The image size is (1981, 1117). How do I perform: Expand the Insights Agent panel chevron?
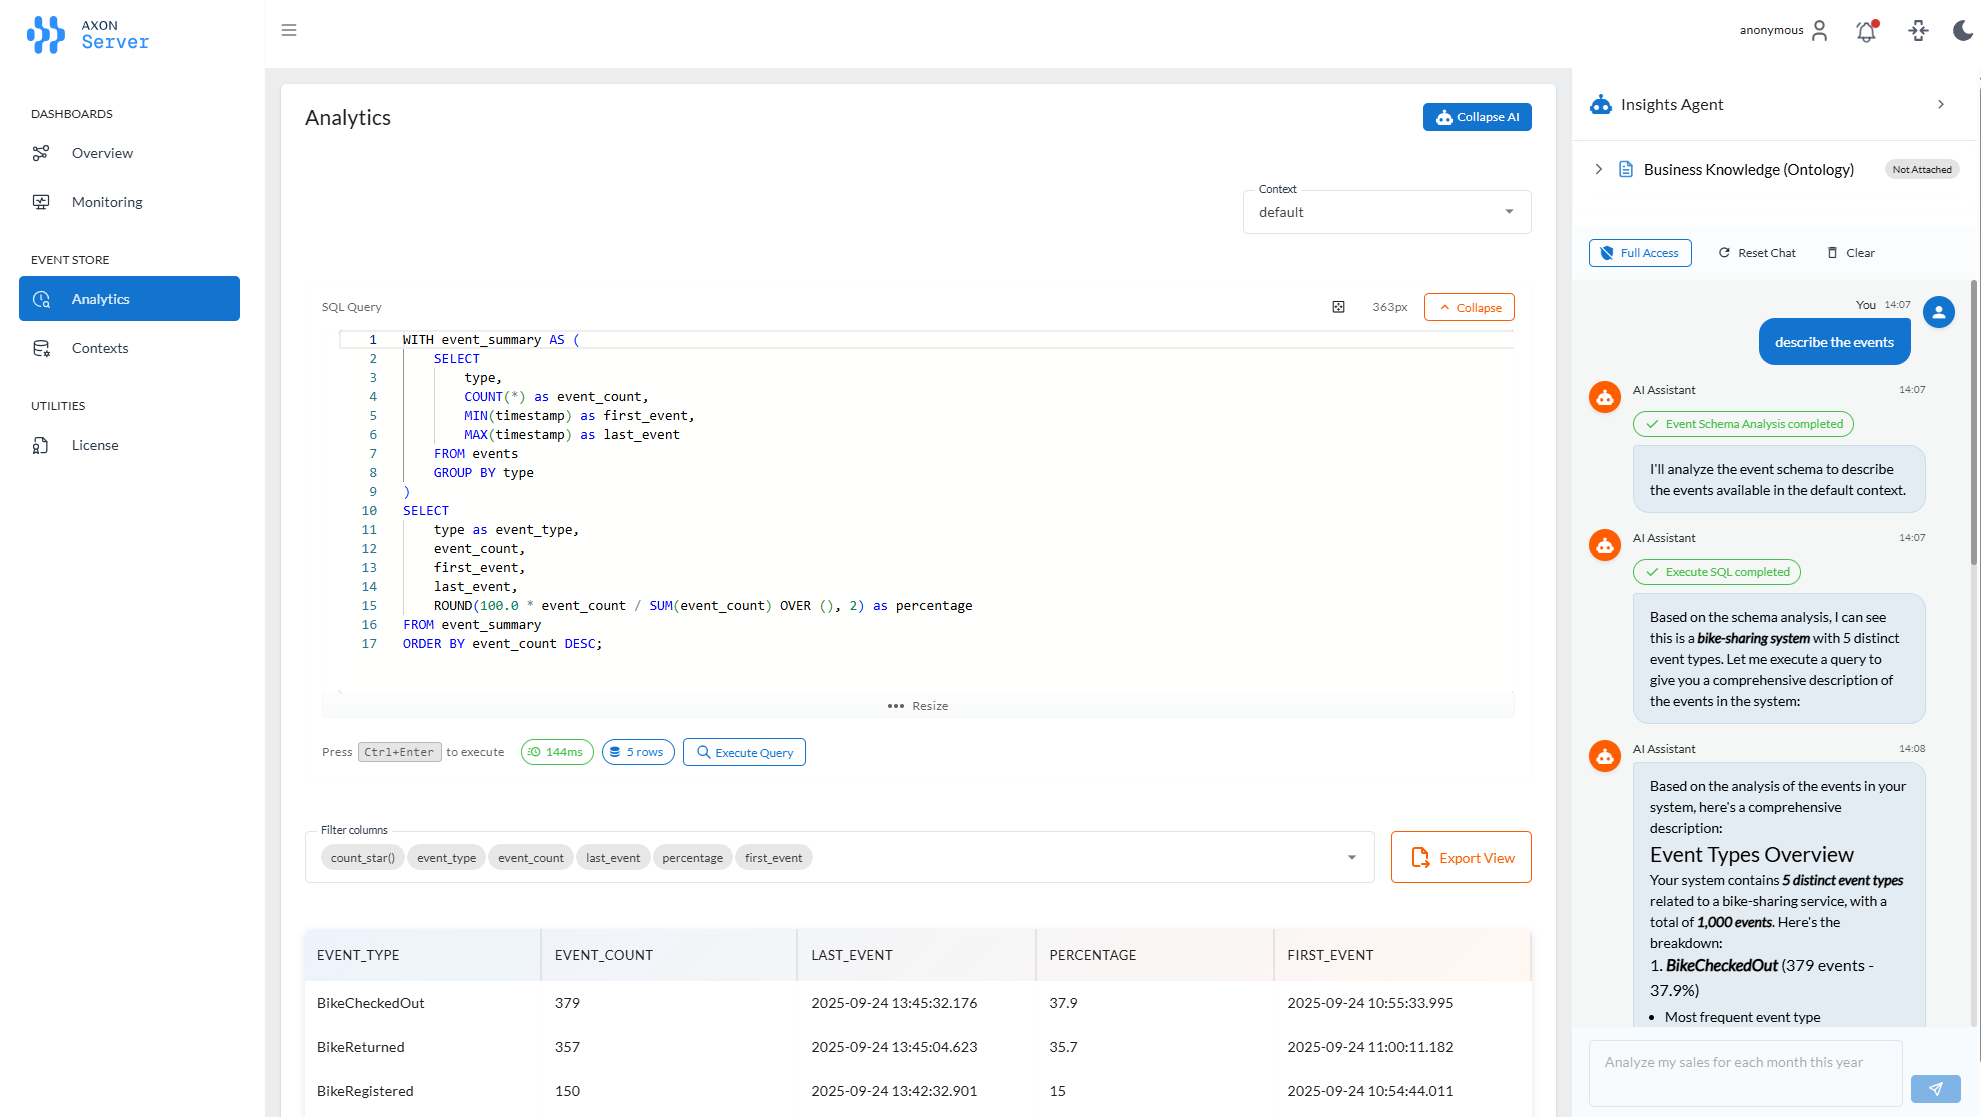(1941, 104)
